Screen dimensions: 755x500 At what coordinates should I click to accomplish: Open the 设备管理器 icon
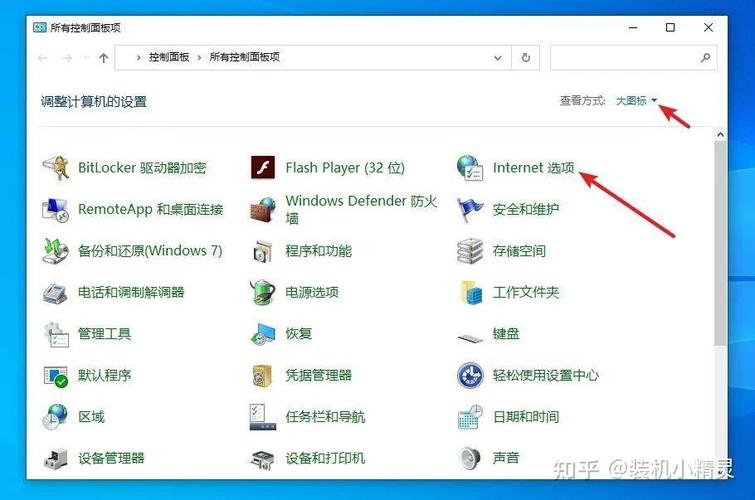pyautogui.click(x=56, y=459)
